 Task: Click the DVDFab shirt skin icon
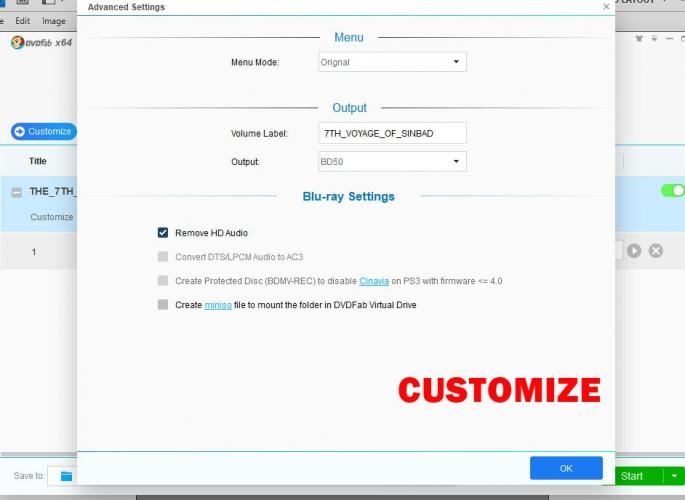639,38
